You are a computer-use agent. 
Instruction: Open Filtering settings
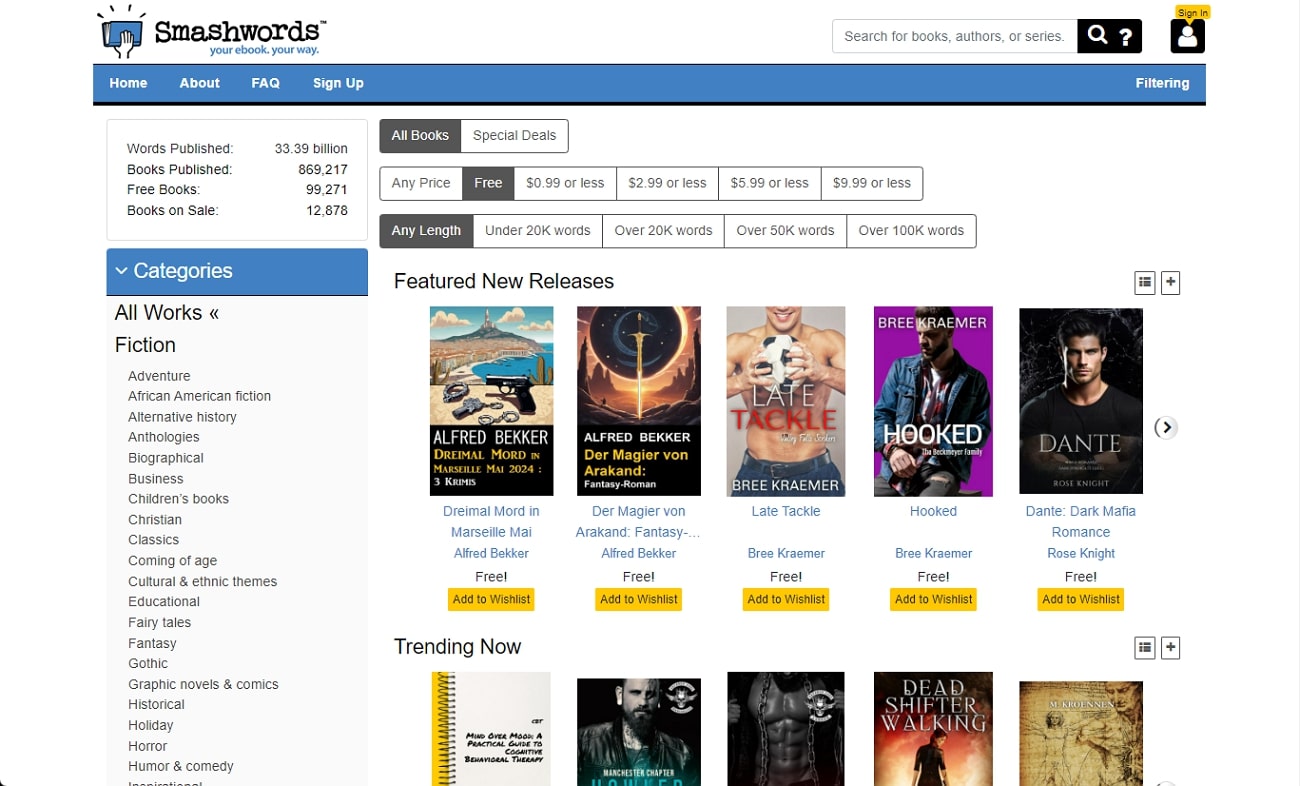[x=1162, y=83]
